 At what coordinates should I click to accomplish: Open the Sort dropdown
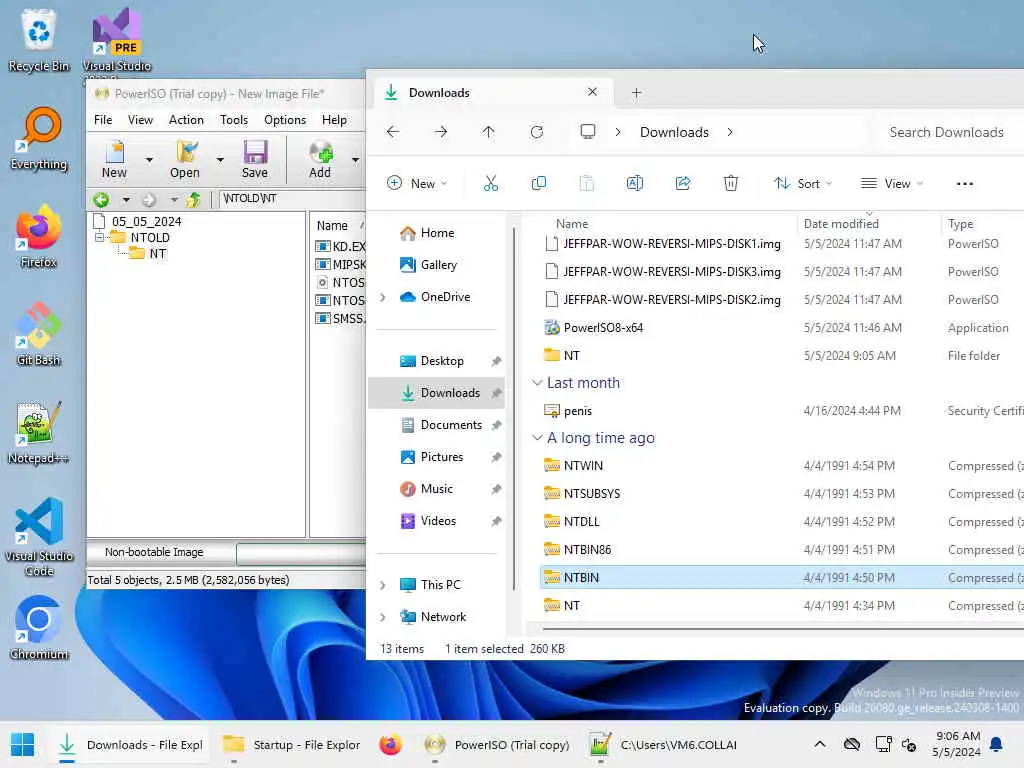[803, 184]
